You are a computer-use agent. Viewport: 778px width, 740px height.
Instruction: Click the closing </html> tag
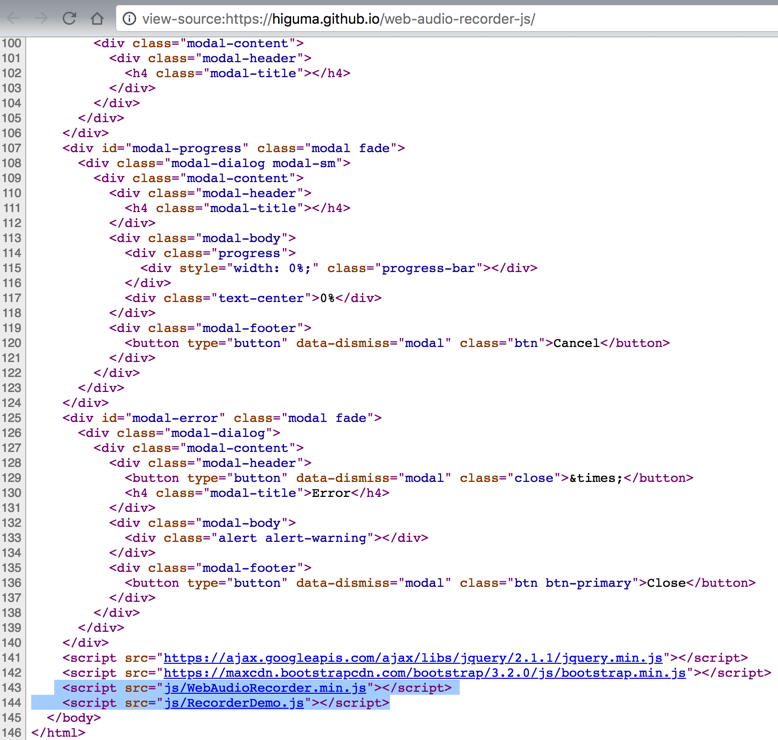[x=58, y=733]
